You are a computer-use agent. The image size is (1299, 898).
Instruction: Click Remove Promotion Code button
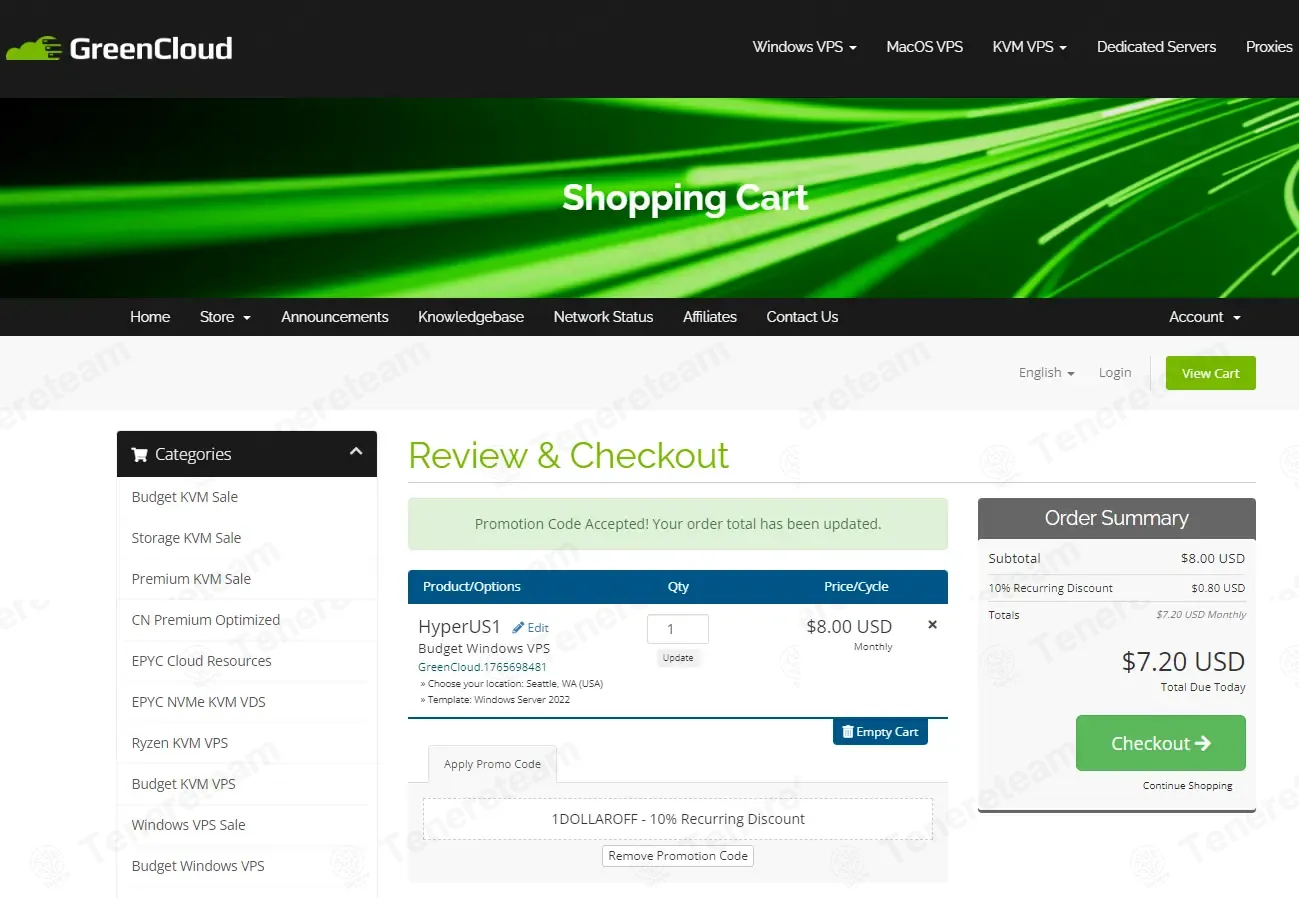678,856
